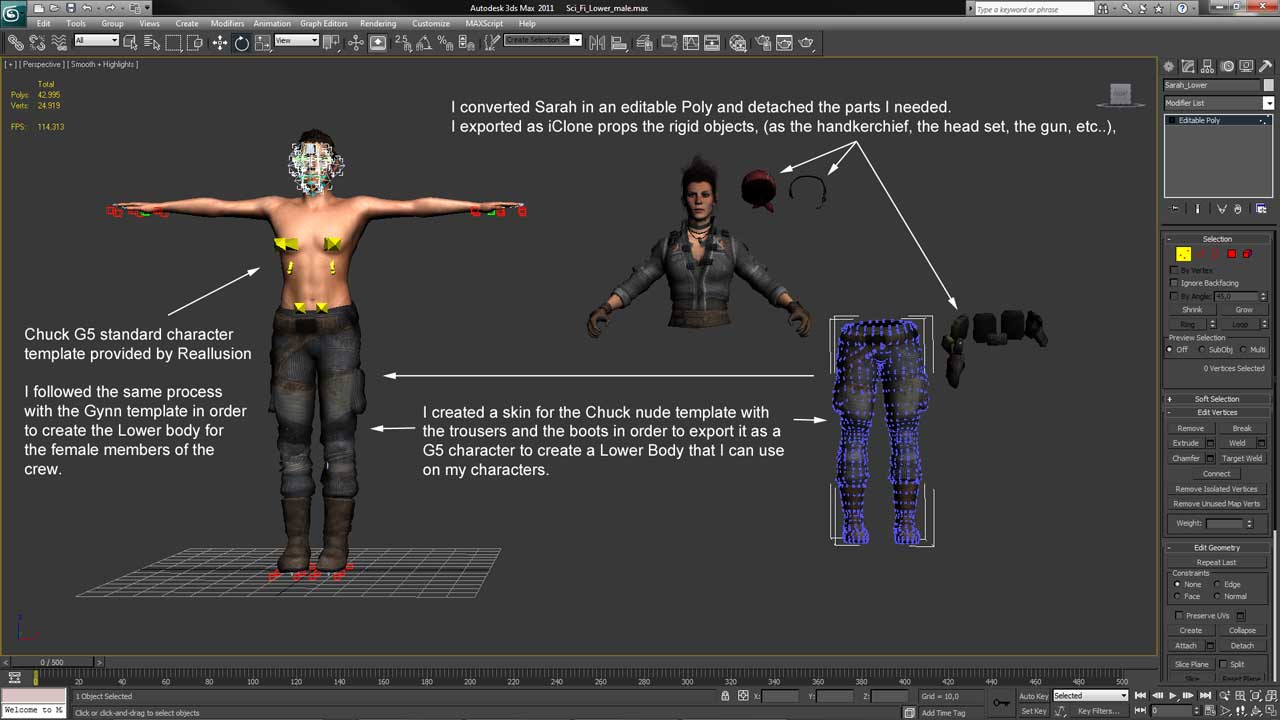Select Face constraint radio button
This screenshot has height=720, width=1280.
pos(1178,596)
